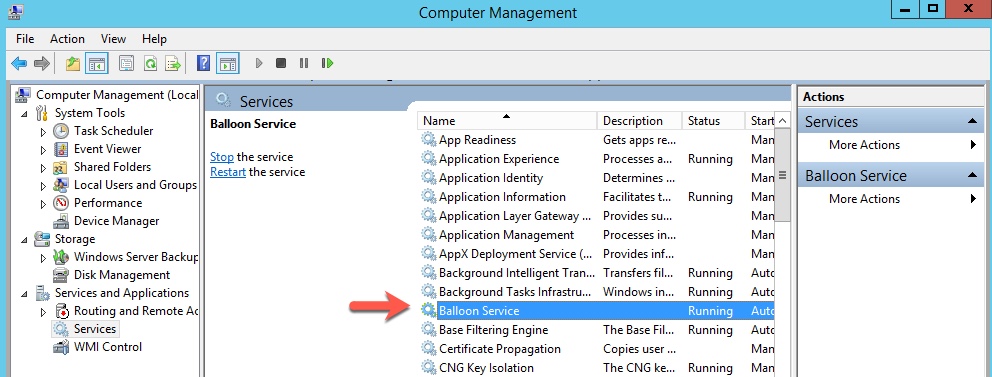Sort services by Name column header
Screen dimensions: 992x377
pyautogui.click(x=507, y=120)
